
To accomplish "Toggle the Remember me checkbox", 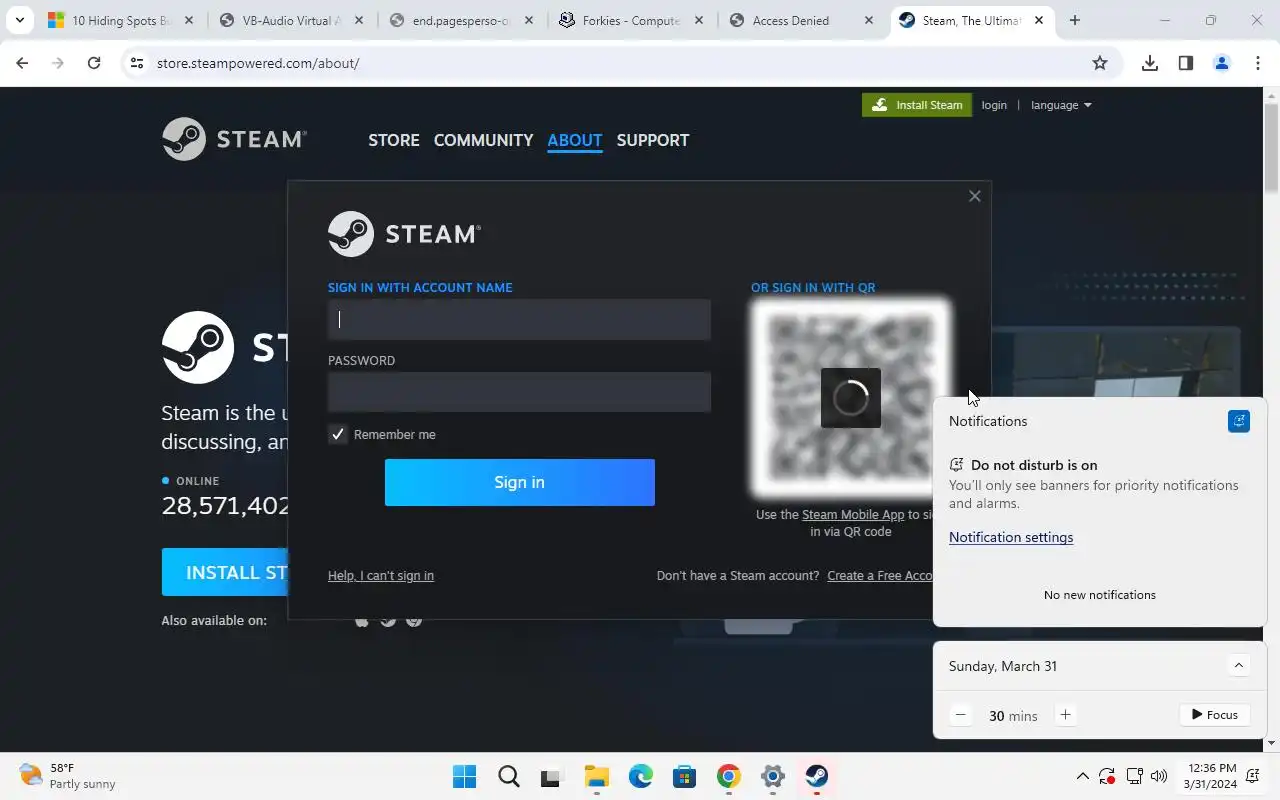I will tap(338, 434).
